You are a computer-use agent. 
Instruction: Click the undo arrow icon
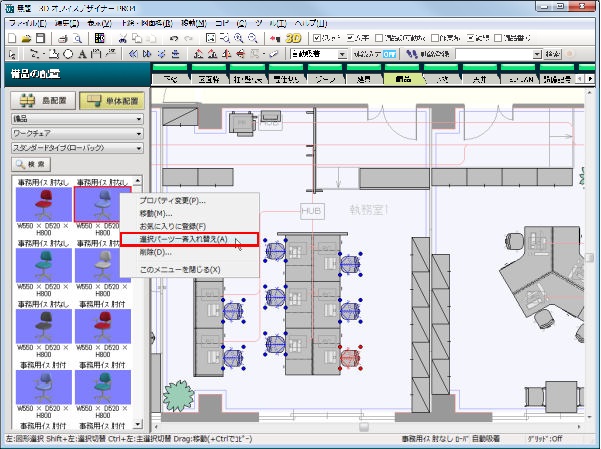173,37
